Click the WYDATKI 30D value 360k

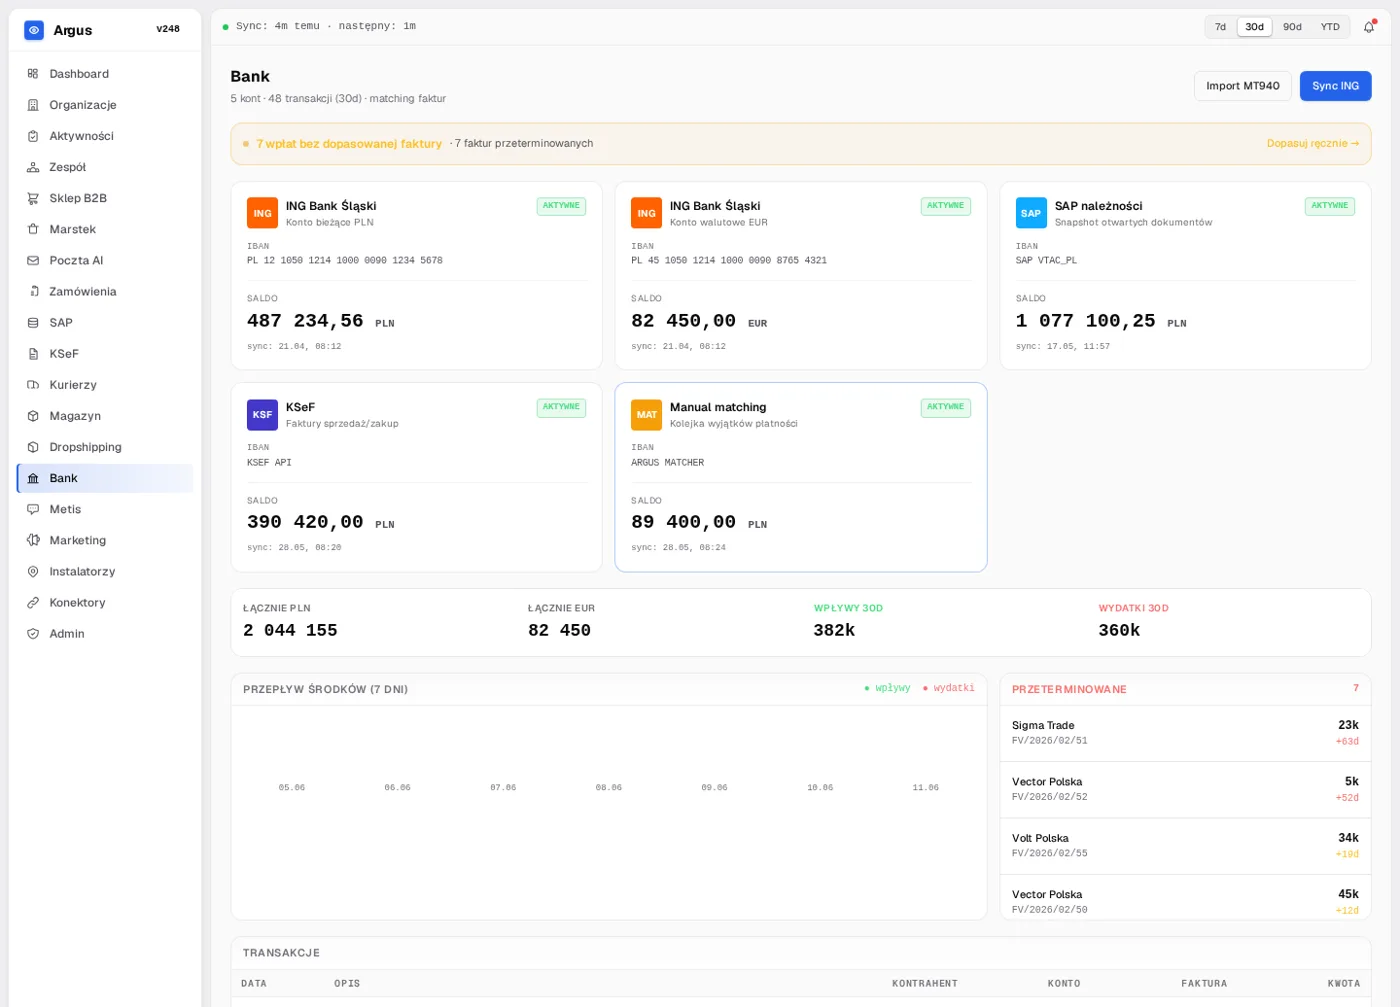[x=1119, y=630]
